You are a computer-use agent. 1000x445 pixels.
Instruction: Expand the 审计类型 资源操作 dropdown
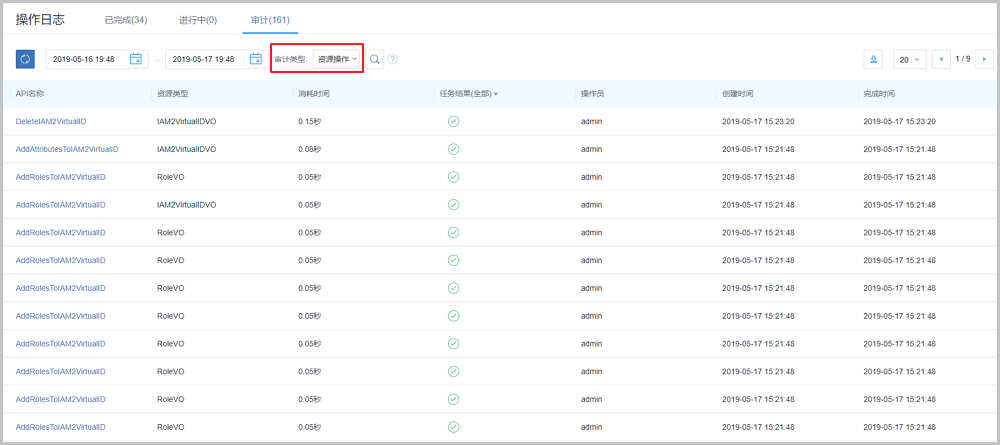pos(337,59)
